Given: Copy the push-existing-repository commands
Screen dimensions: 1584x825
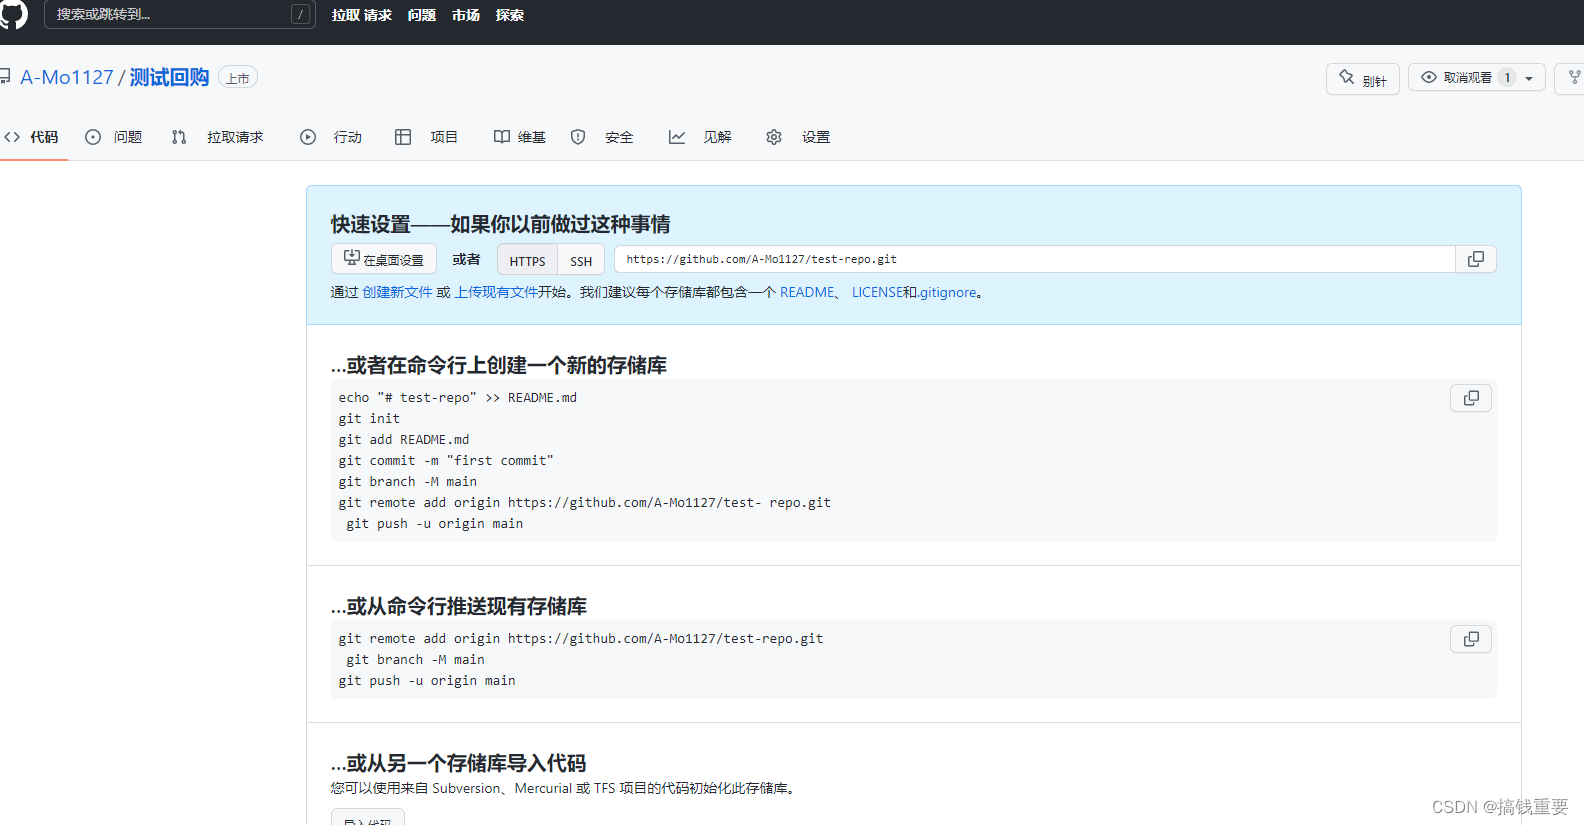Looking at the screenshot, I should tap(1471, 639).
